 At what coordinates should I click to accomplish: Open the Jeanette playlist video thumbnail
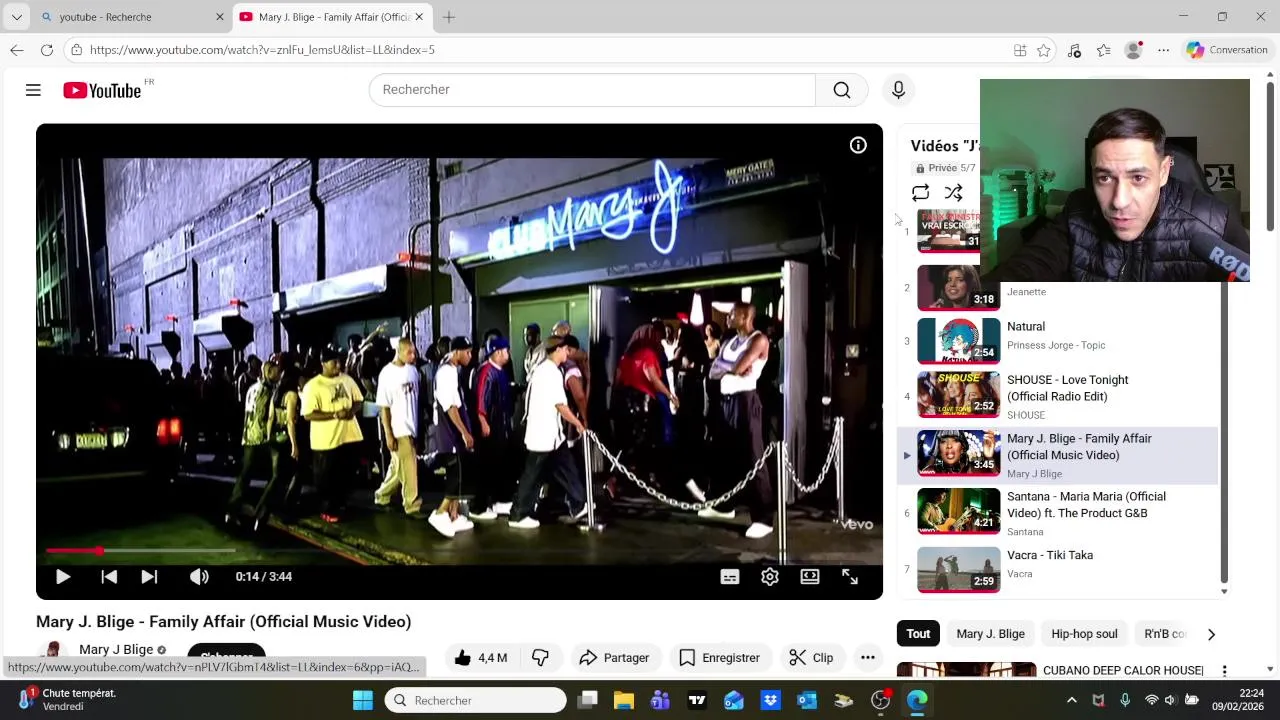click(x=958, y=289)
